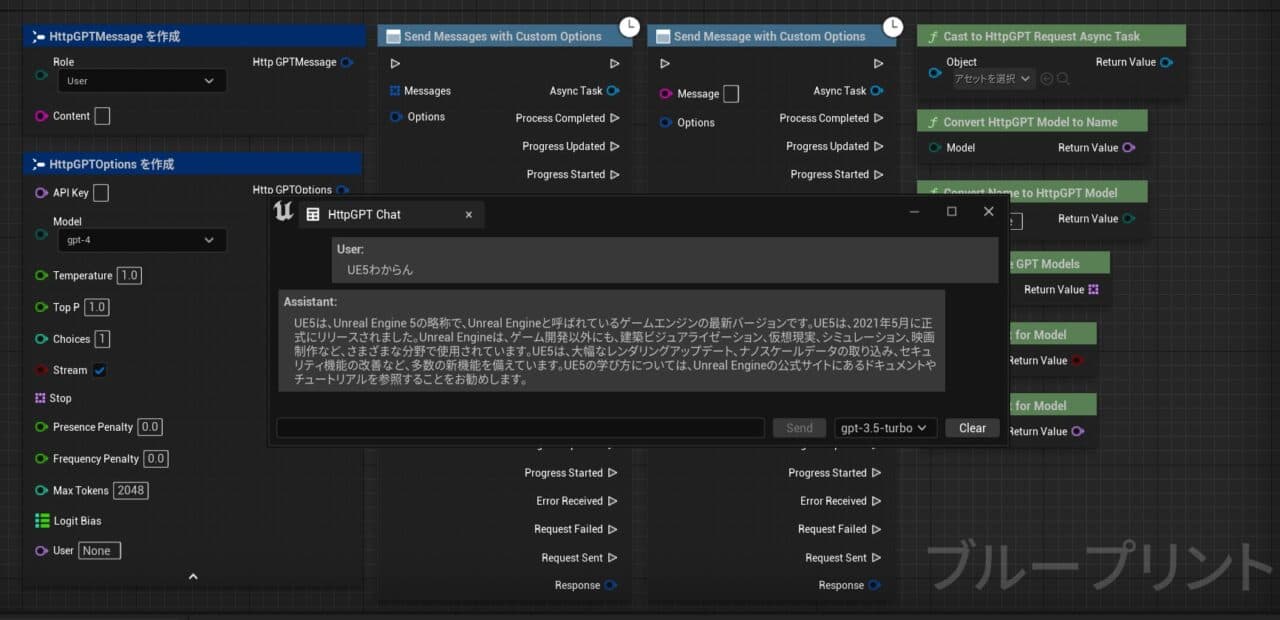
Task: Click the Async Task output pin on Send Messages
Action: 613,91
